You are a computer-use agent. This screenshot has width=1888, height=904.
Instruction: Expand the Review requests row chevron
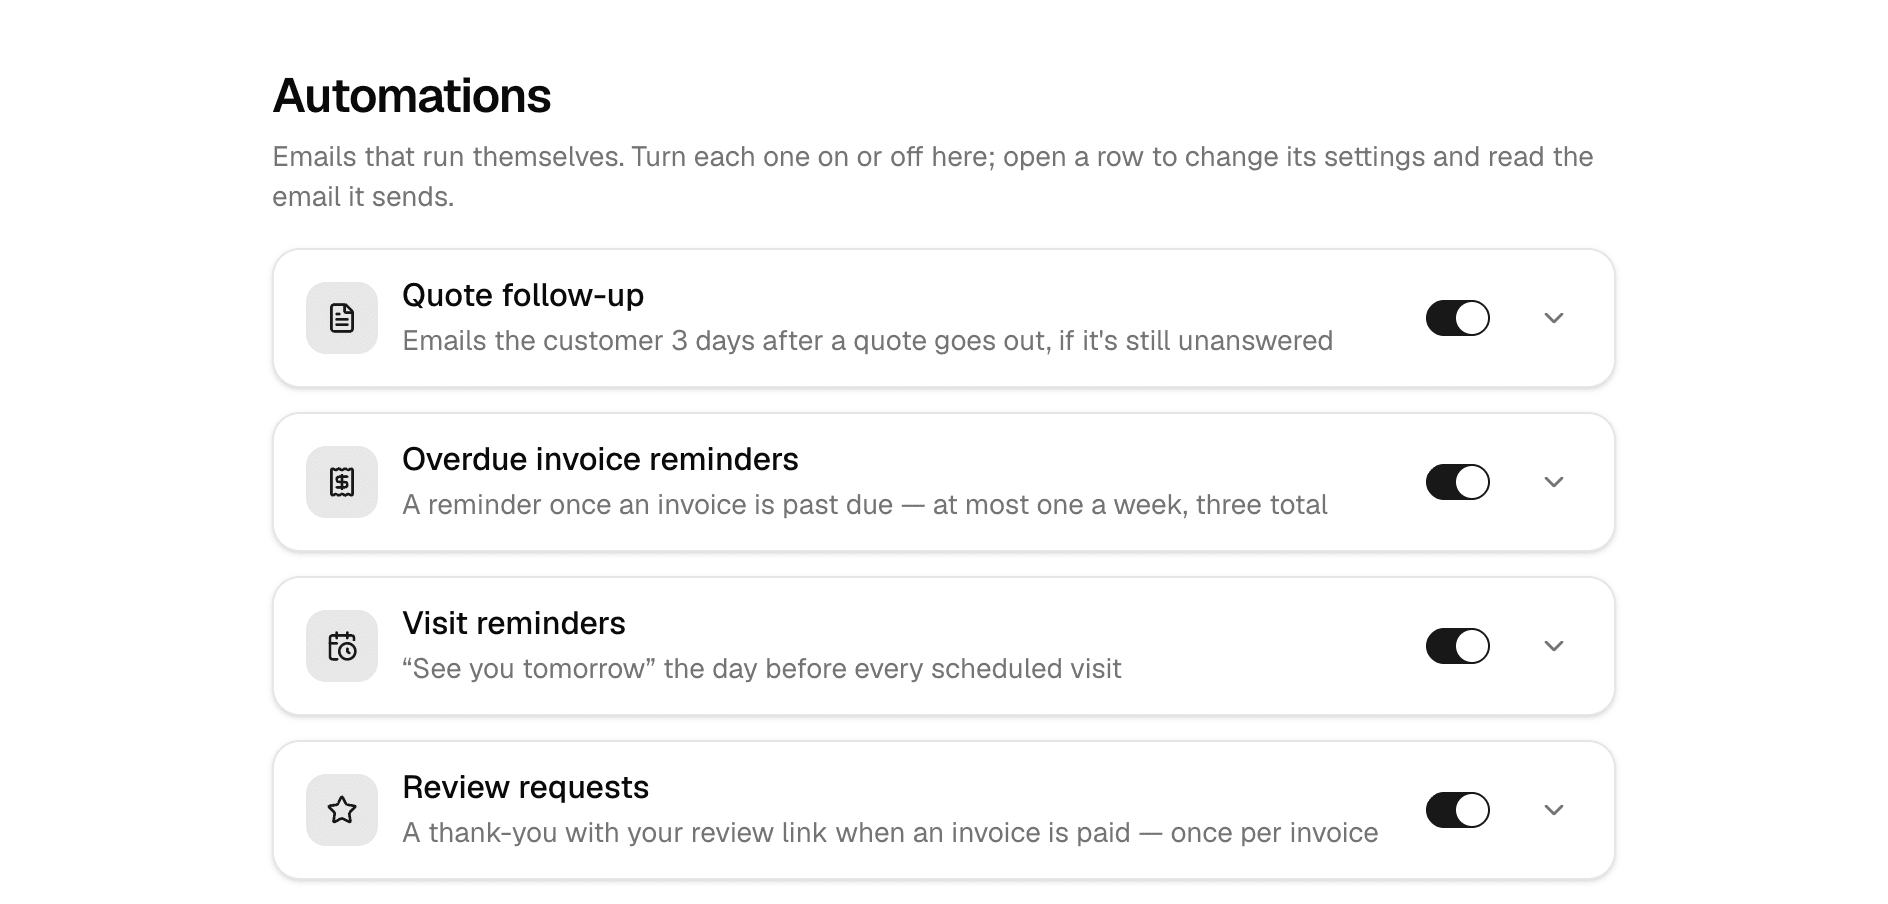[1553, 810]
